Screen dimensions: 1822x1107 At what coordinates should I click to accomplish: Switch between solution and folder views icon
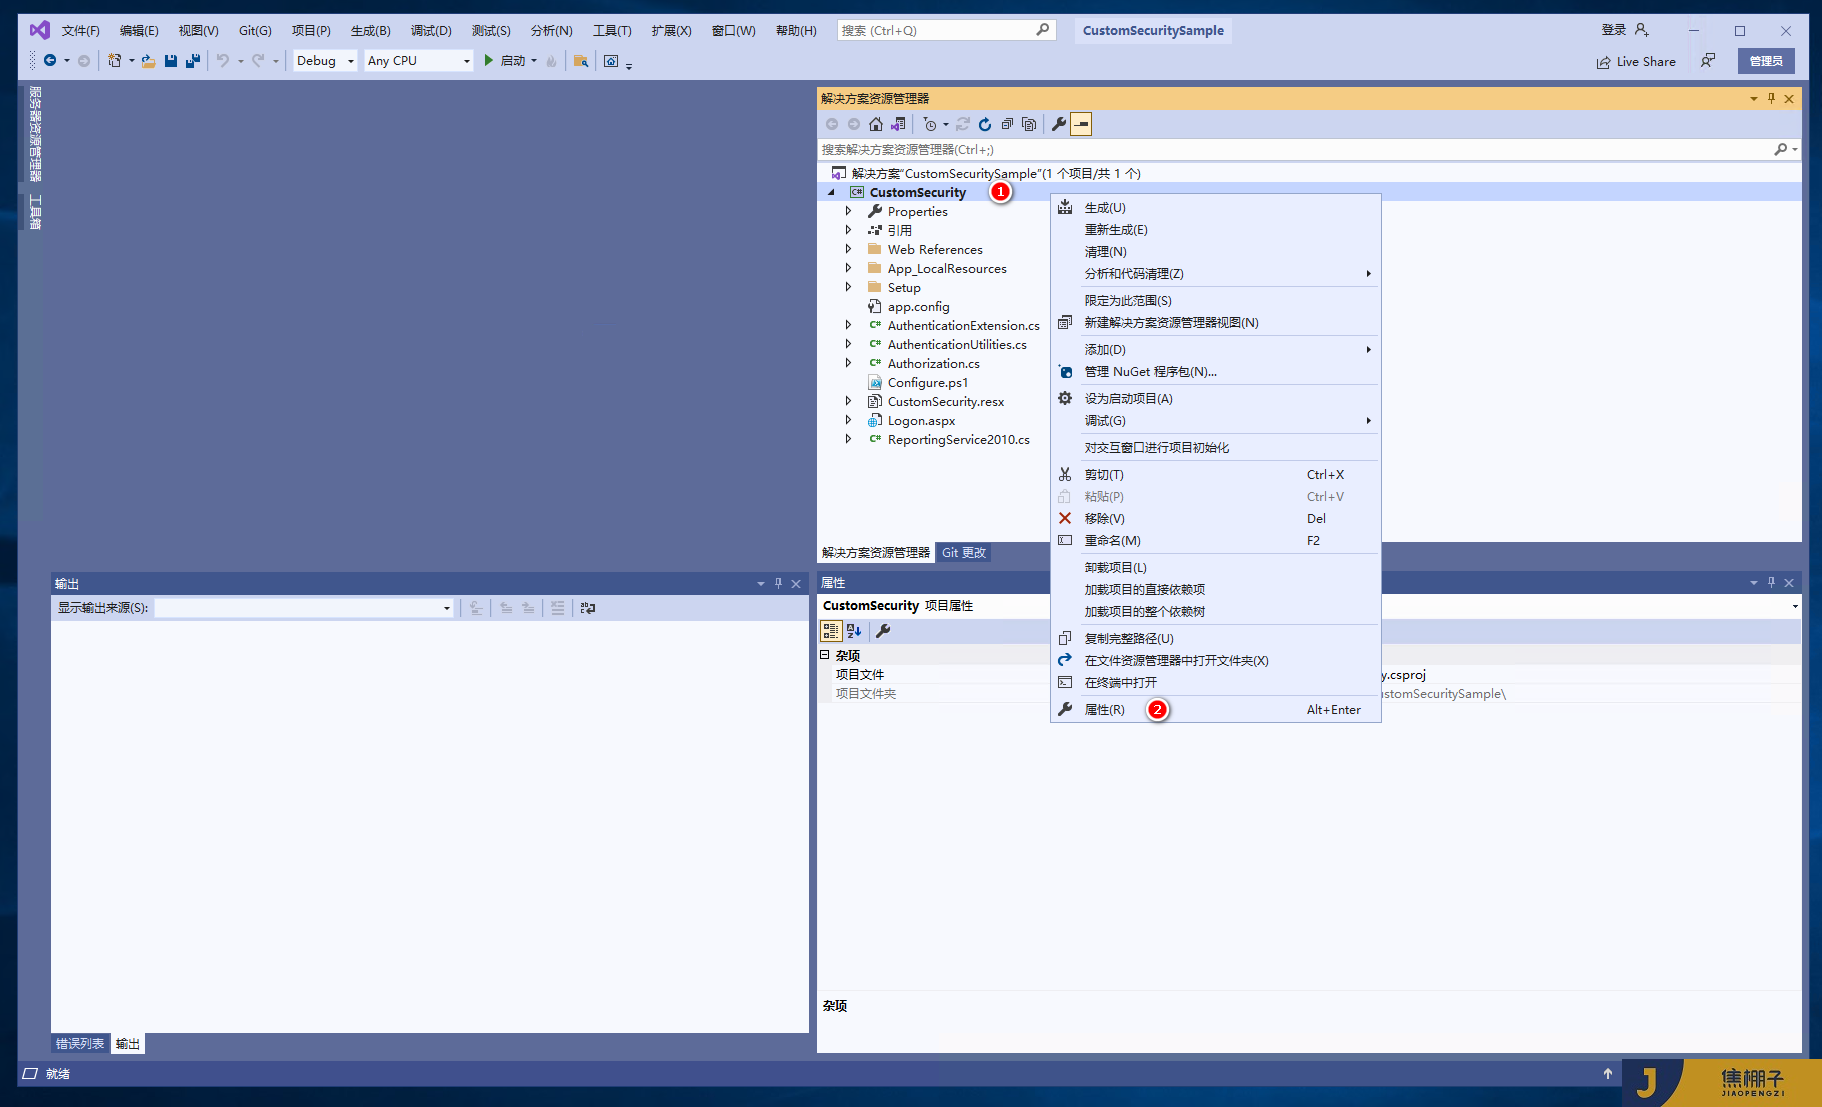click(x=898, y=124)
